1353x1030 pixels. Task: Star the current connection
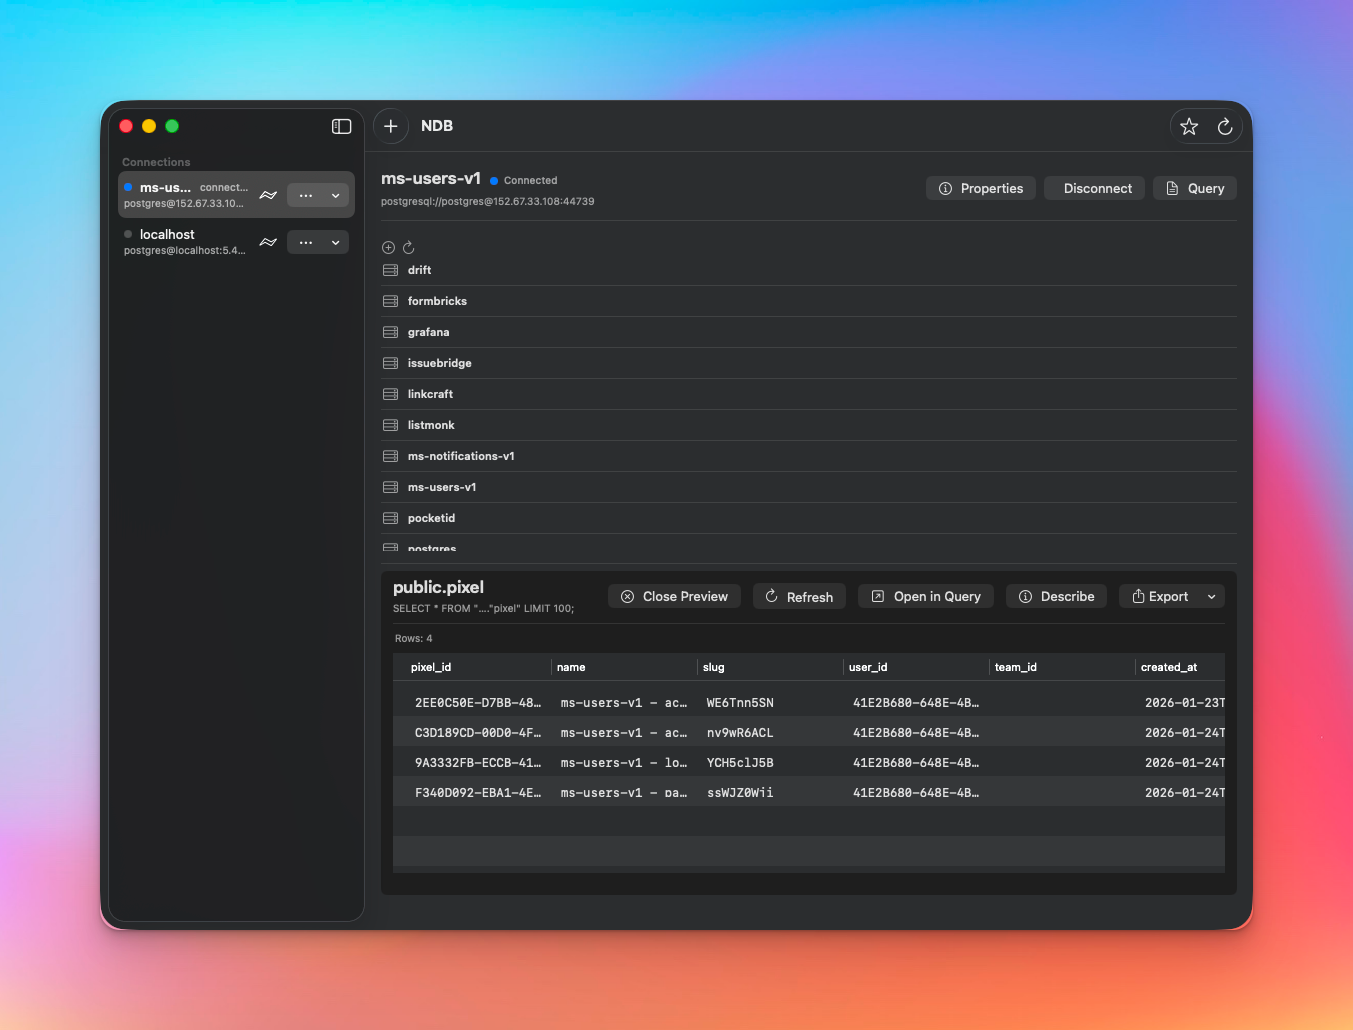[x=1188, y=126]
